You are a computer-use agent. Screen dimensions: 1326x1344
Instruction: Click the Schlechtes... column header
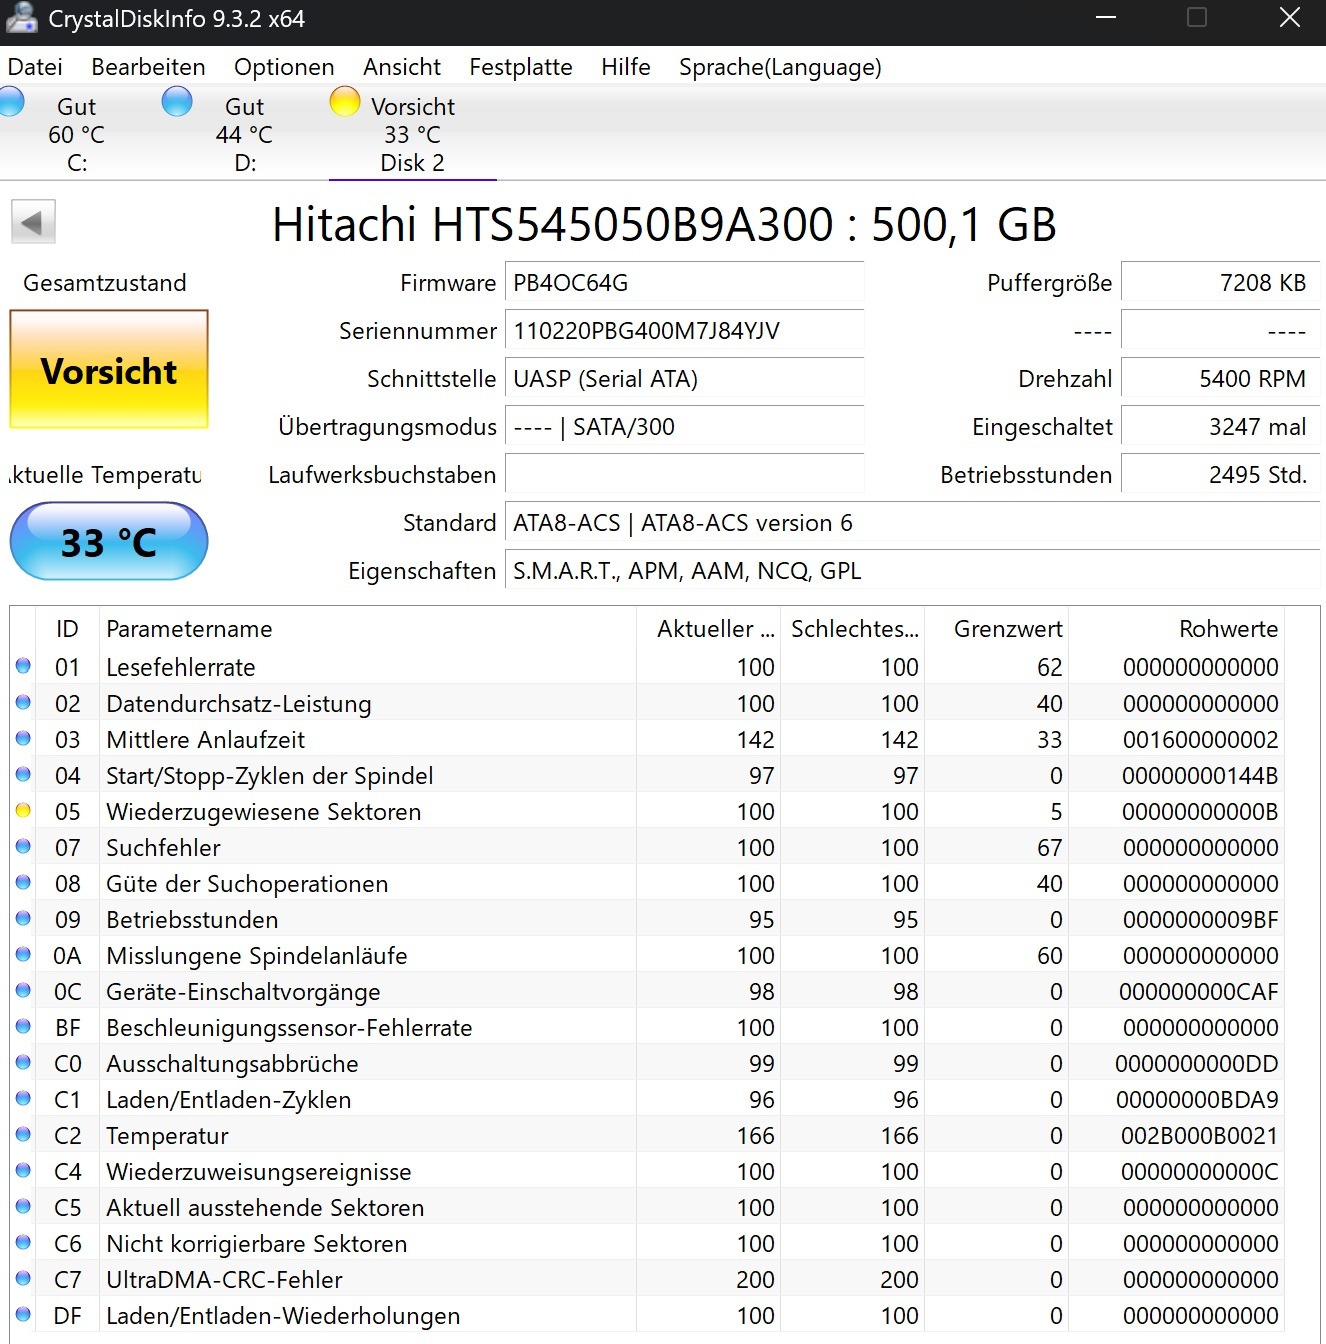tap(852, 629)
